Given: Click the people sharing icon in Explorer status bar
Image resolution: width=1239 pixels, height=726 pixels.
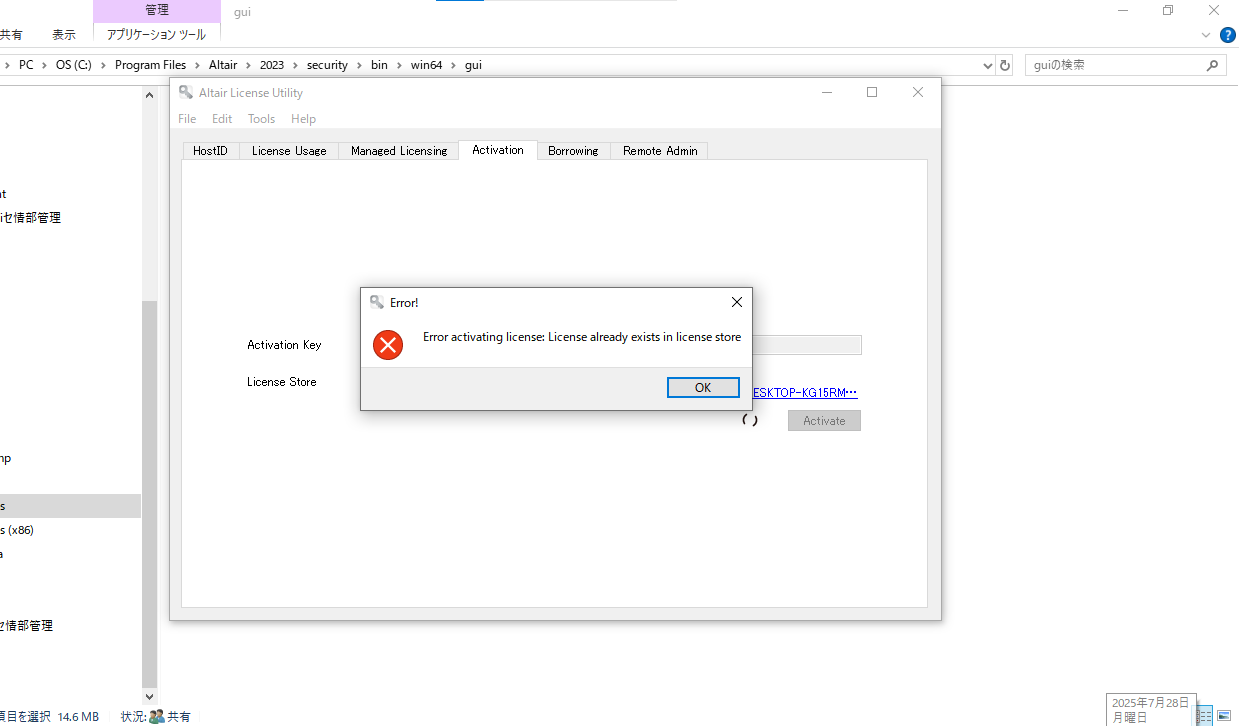Looking at the screenshot, I should [156, 716].
